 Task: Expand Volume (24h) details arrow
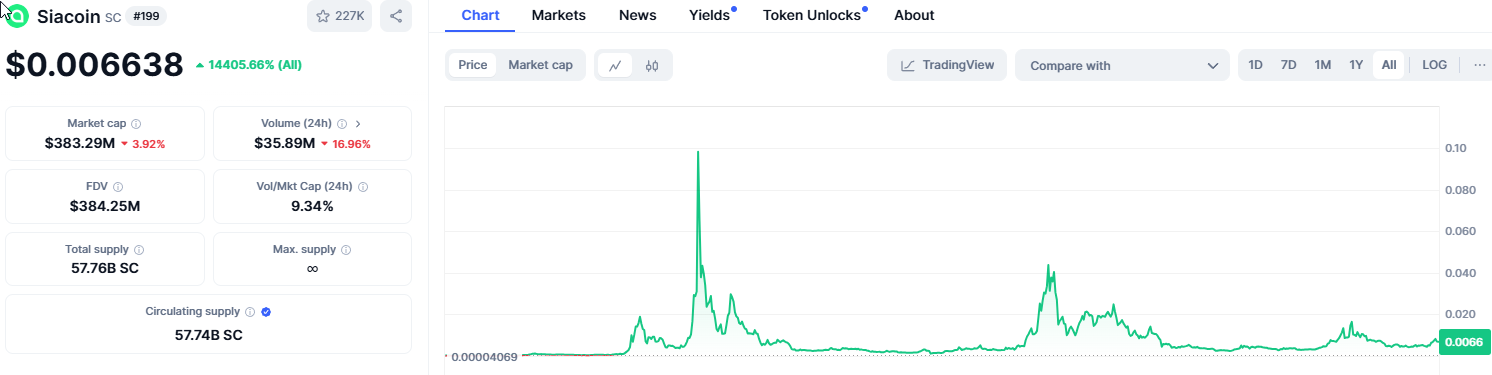pyautogui.click(x=358, y=124)
